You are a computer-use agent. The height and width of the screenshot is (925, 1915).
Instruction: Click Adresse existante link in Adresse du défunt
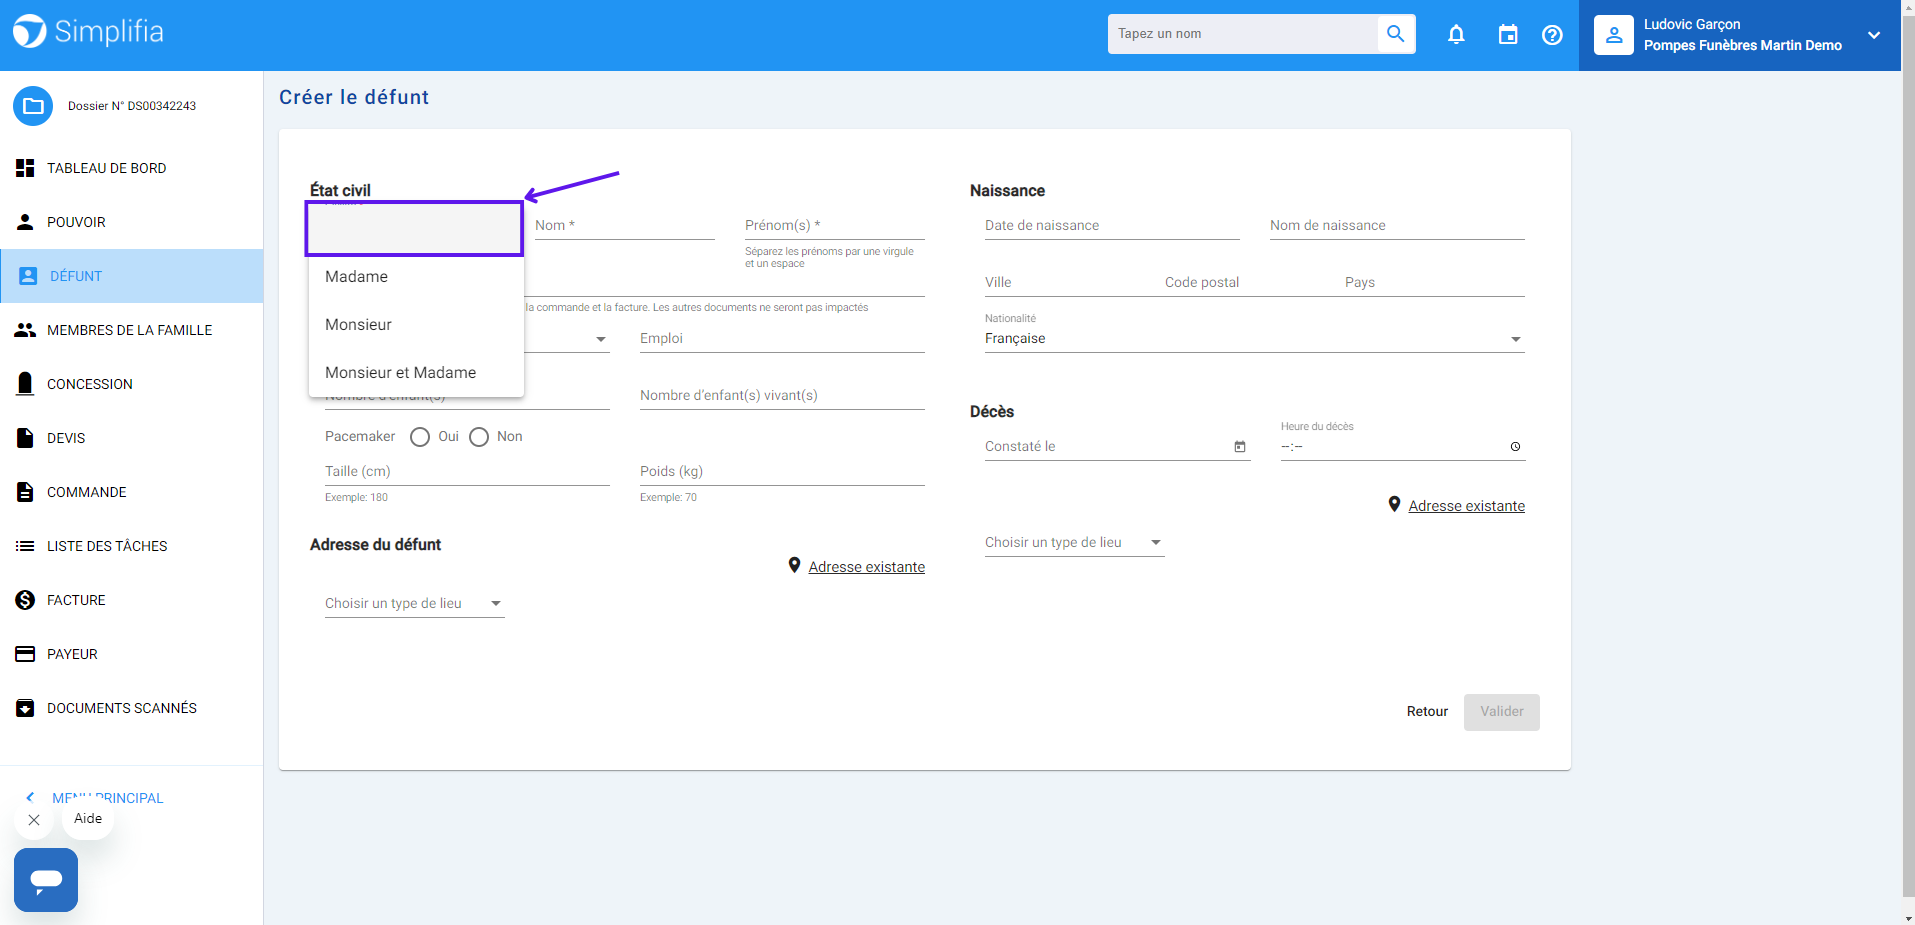click(x=866, y=567)
